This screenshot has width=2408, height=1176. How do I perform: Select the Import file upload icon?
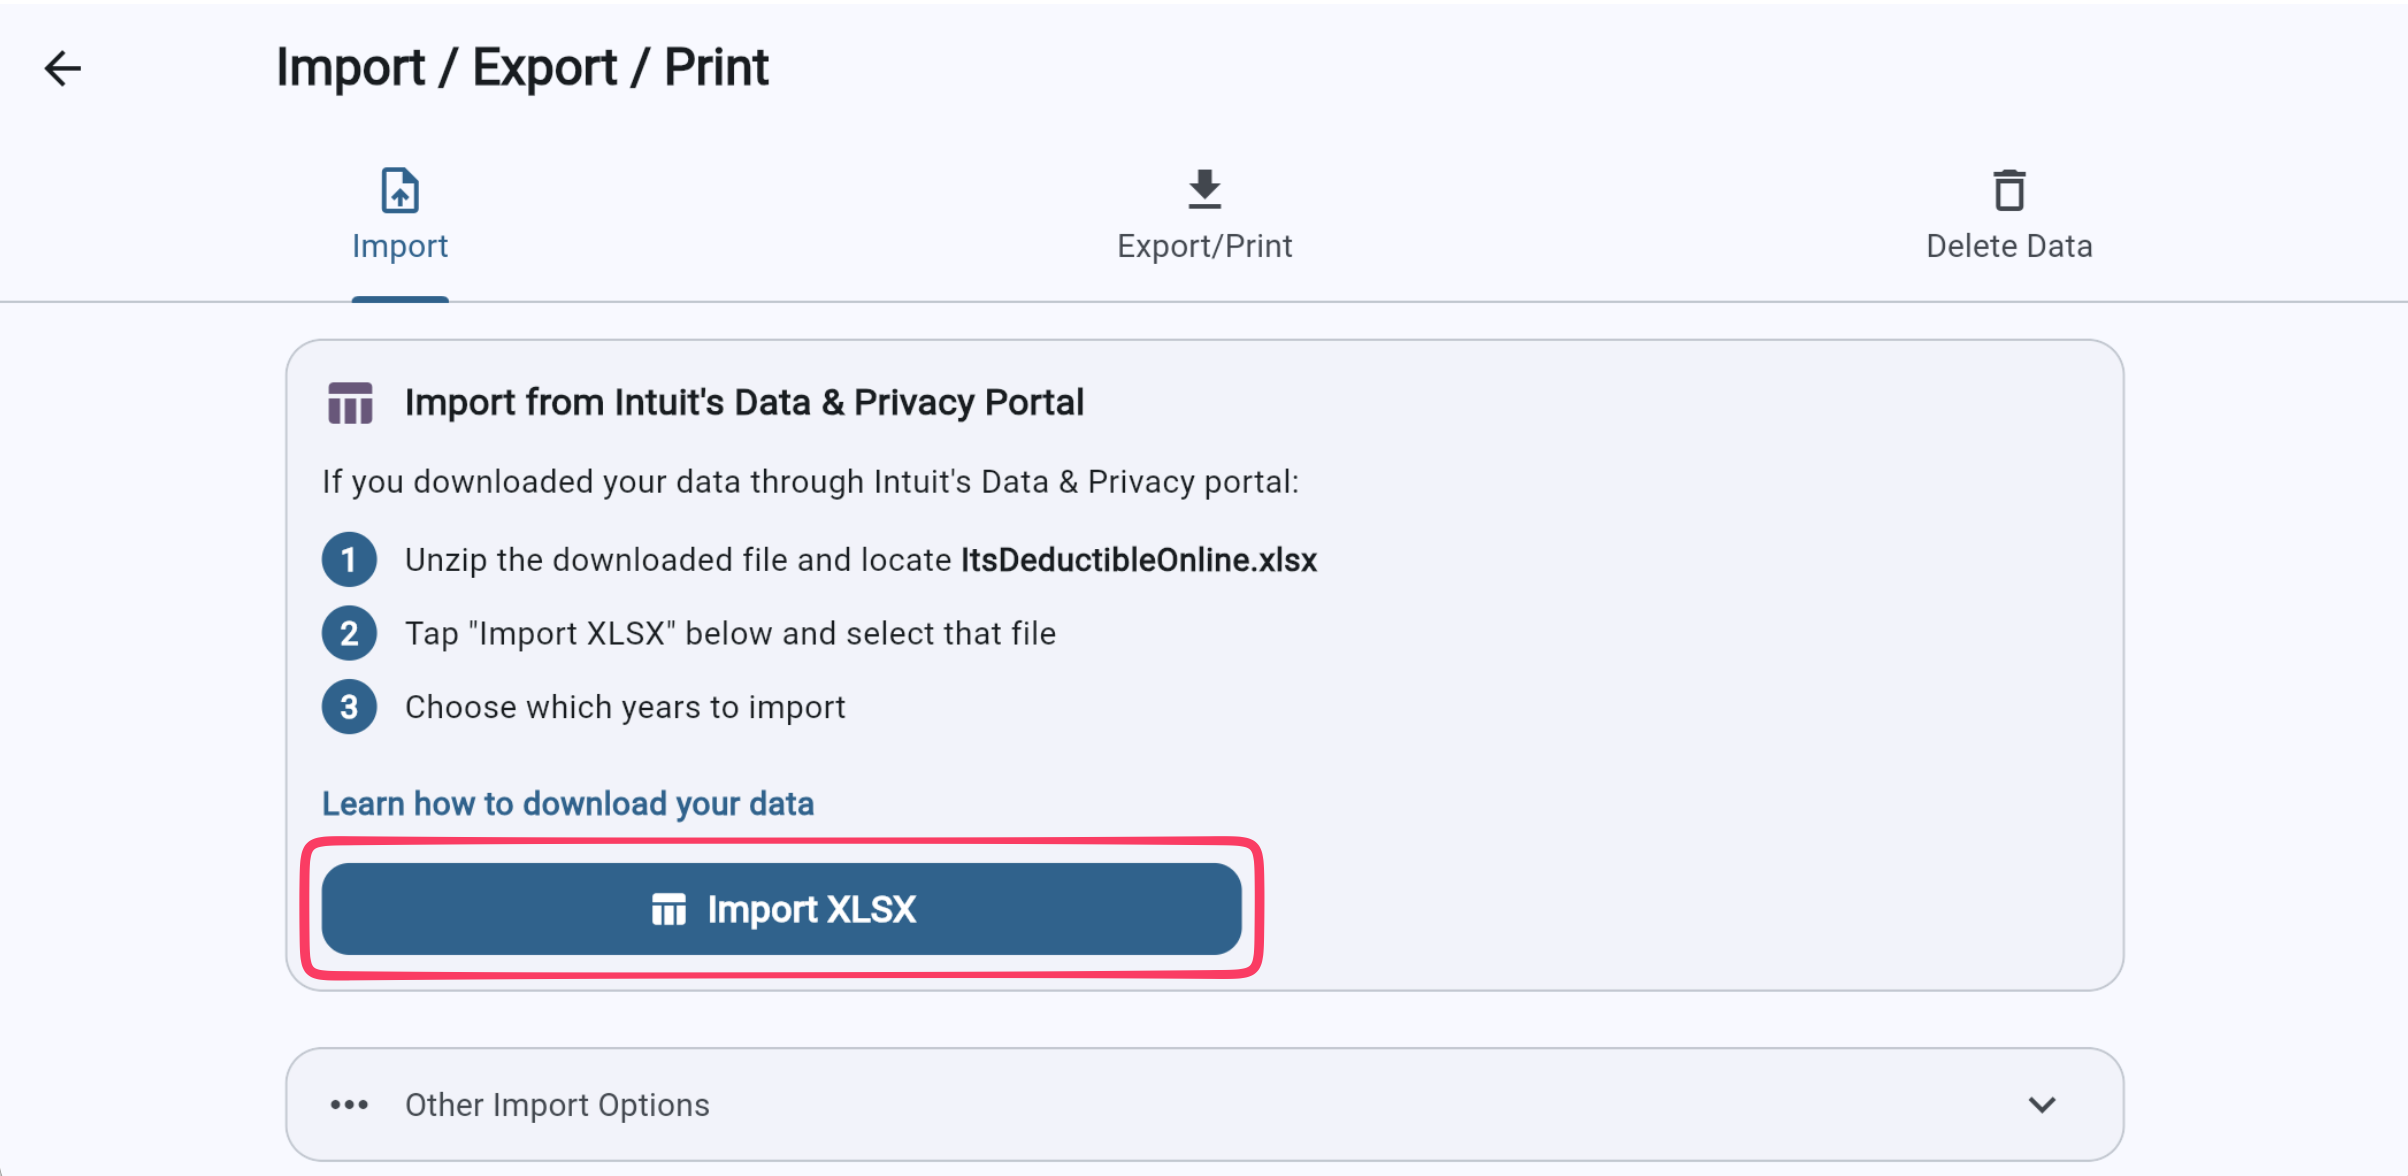399,190
